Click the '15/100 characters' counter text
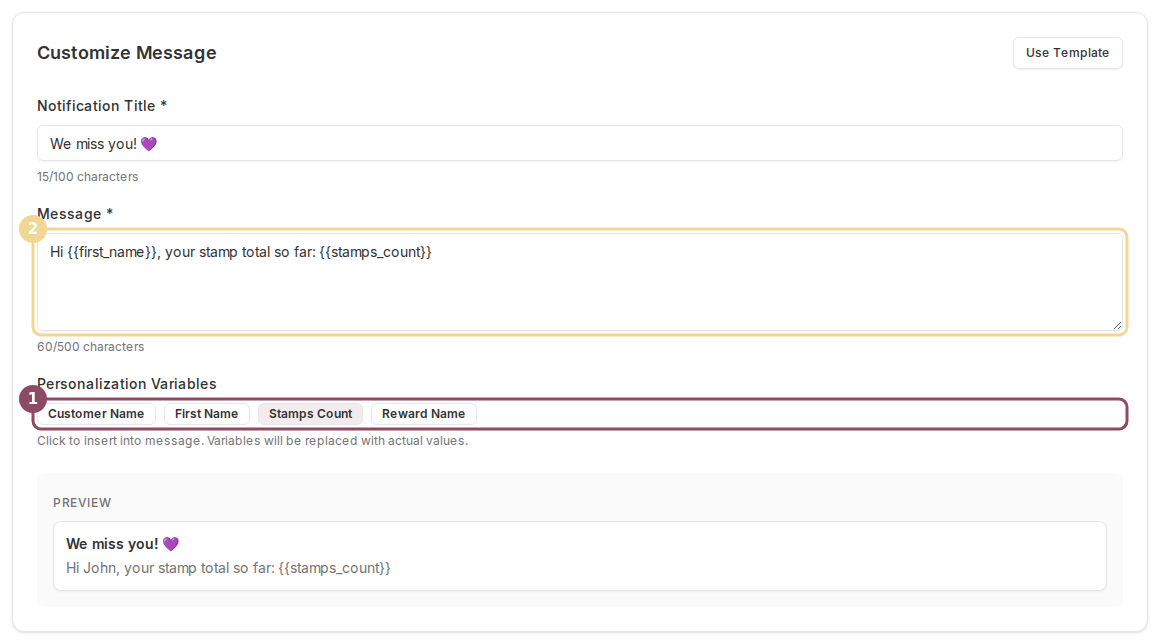The width and height of the screenshot is (1160, 644). (87, 177)
